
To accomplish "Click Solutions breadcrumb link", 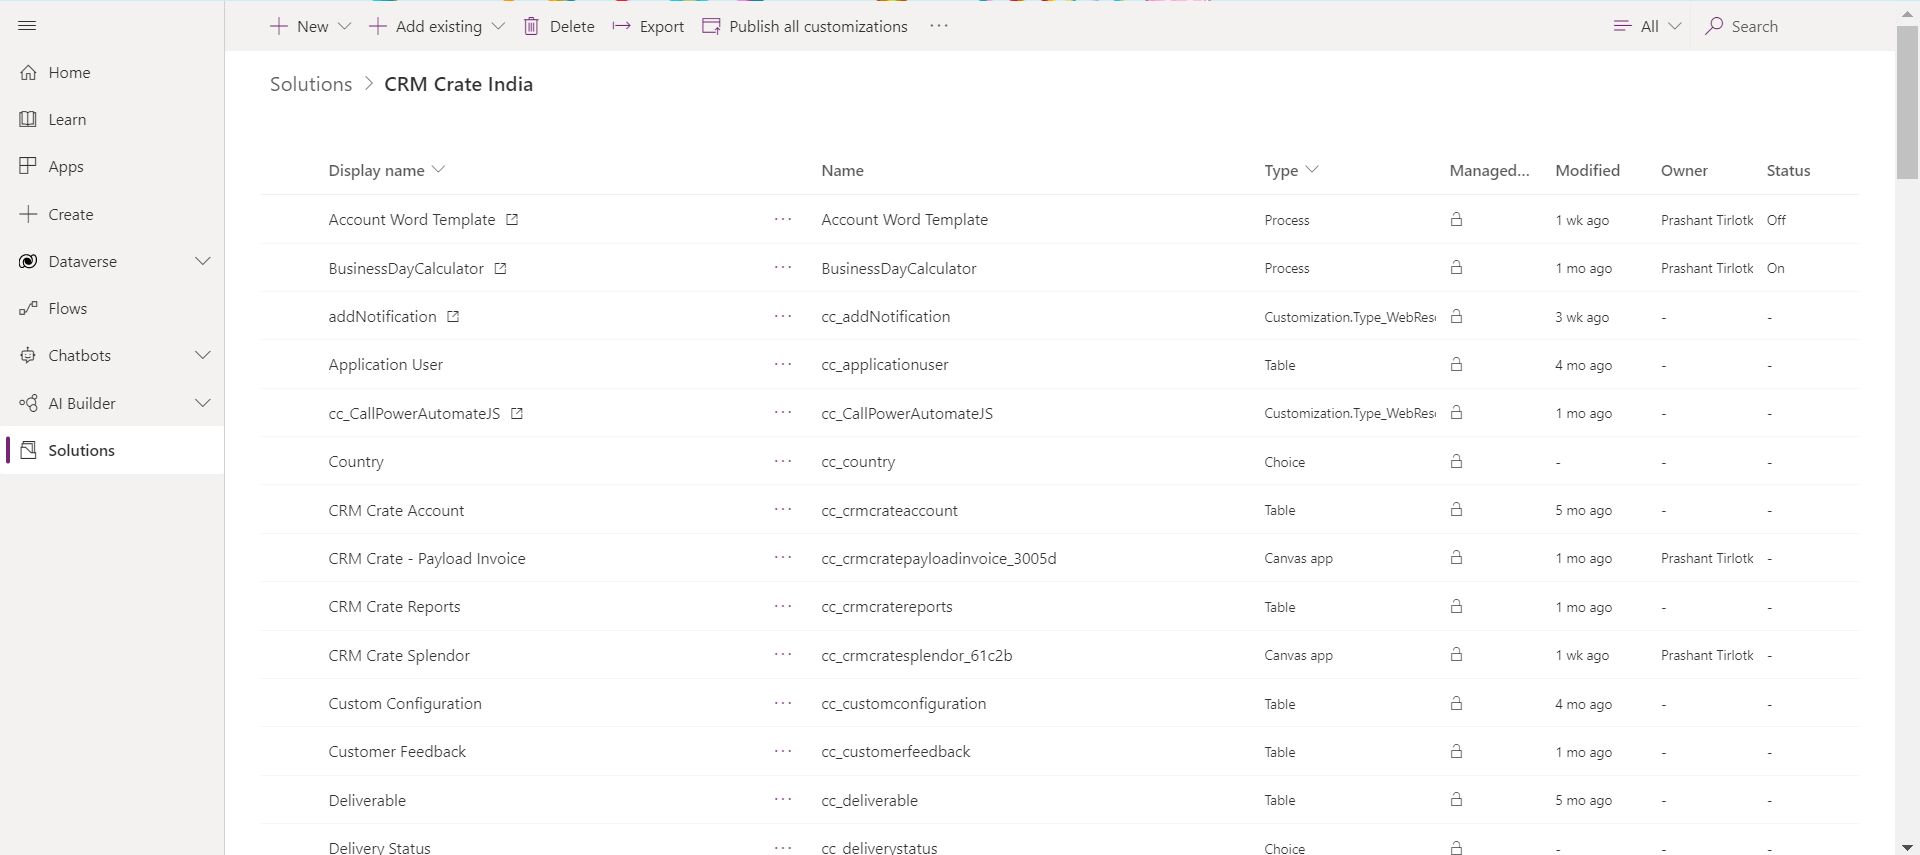I will click(311, 84).
